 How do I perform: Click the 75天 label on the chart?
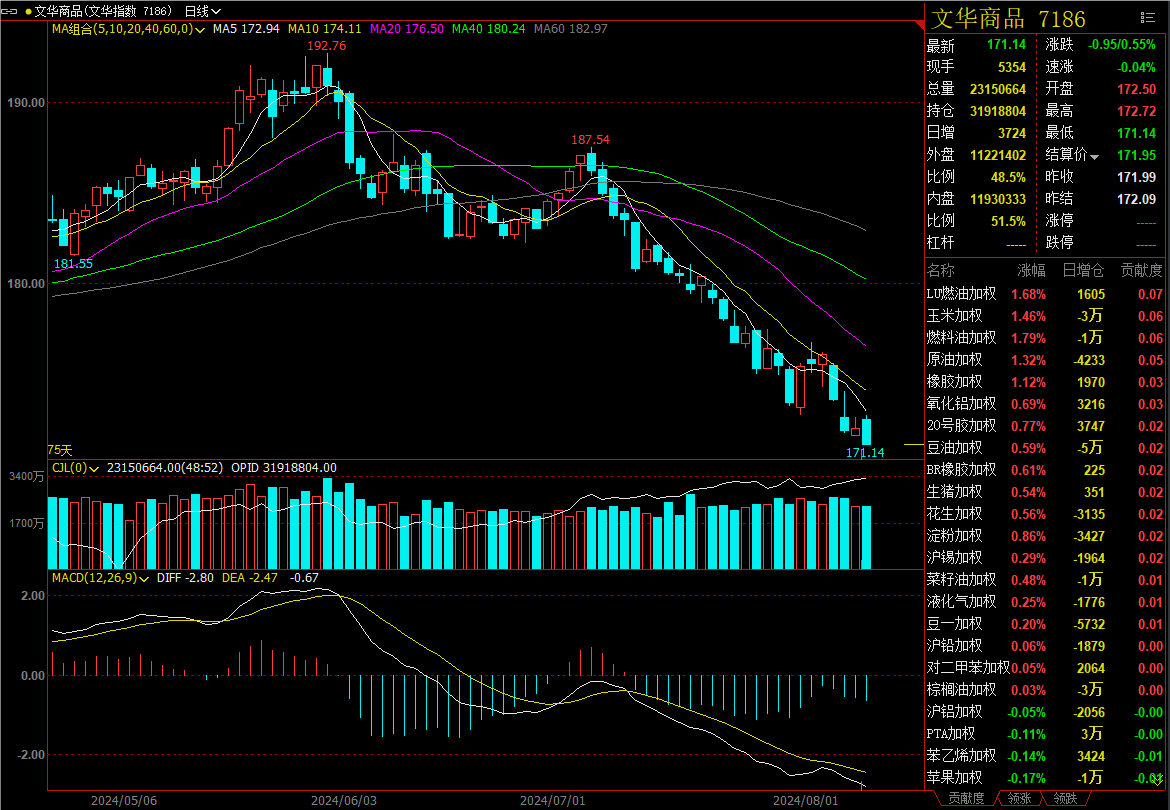(60, 450)
